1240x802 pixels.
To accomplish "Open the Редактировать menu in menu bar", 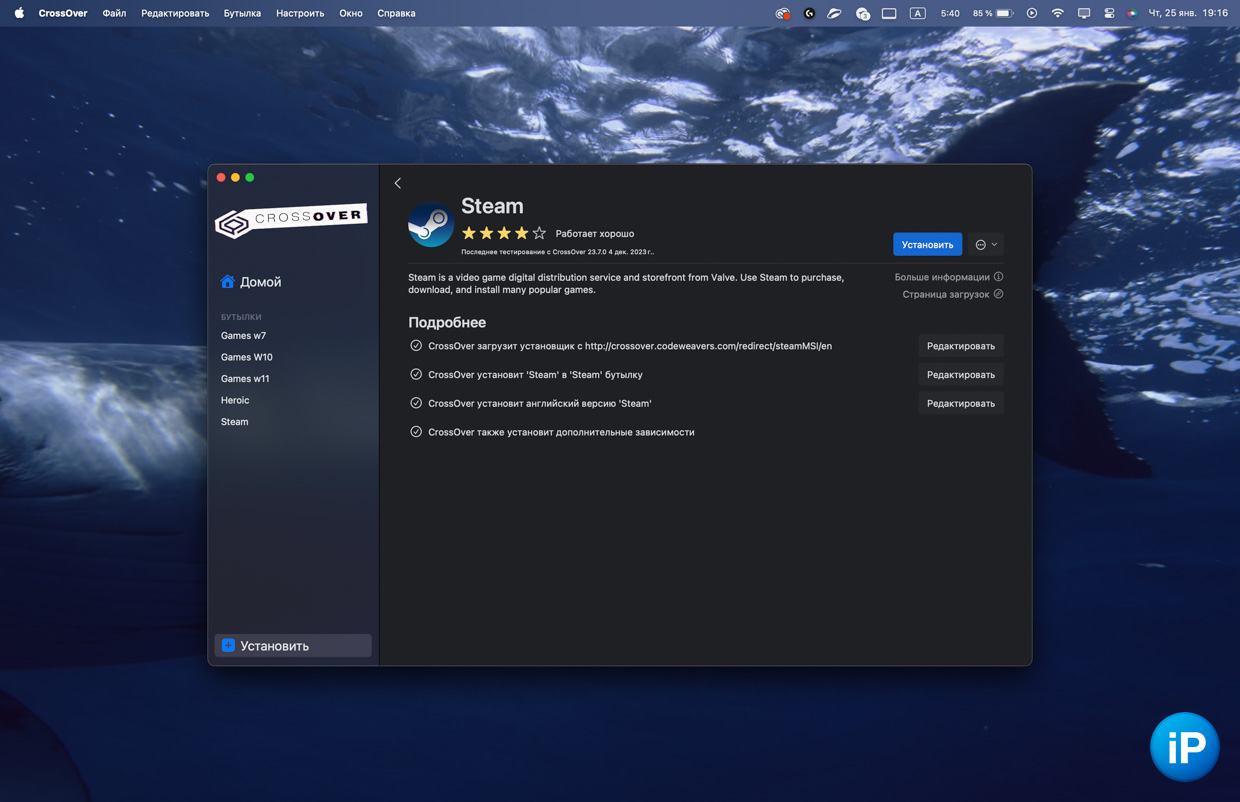I will [175, 13].
